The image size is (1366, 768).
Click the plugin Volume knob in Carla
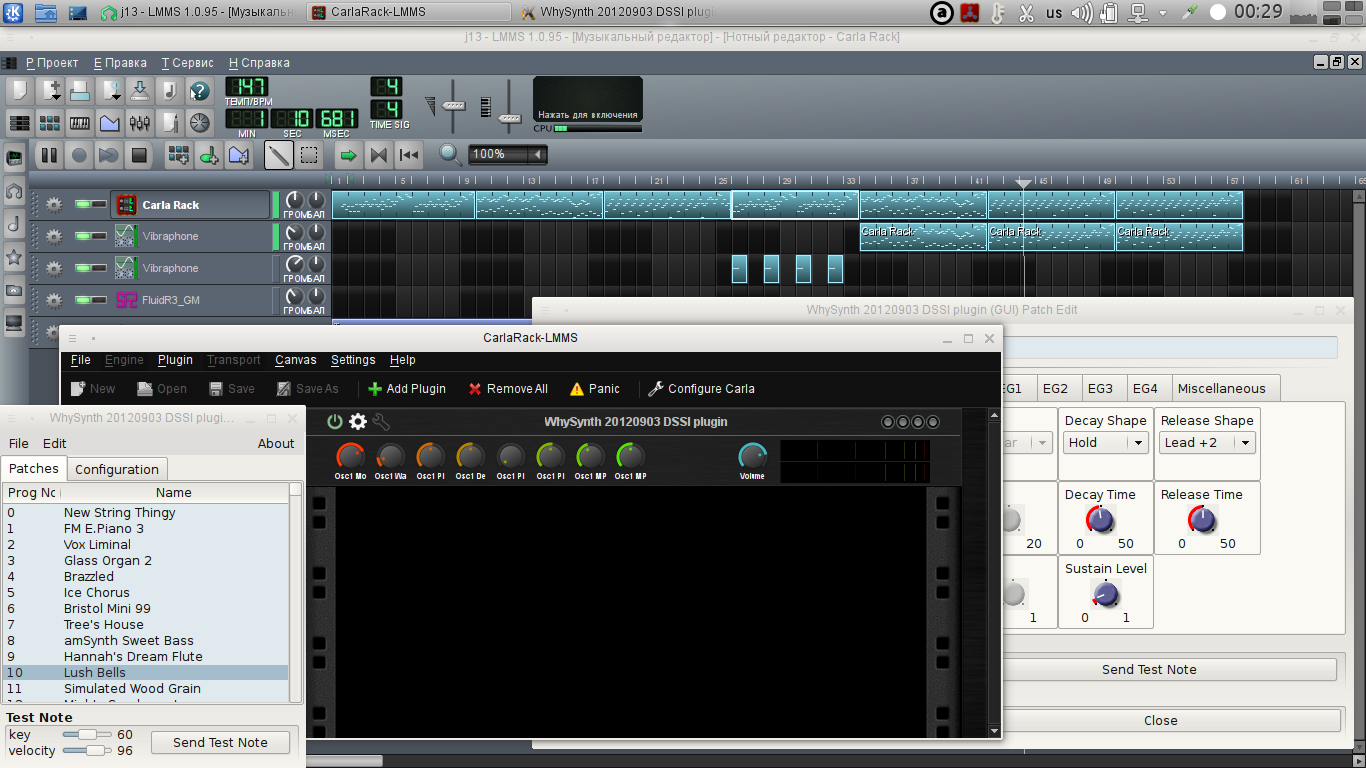tap(752, 457)
